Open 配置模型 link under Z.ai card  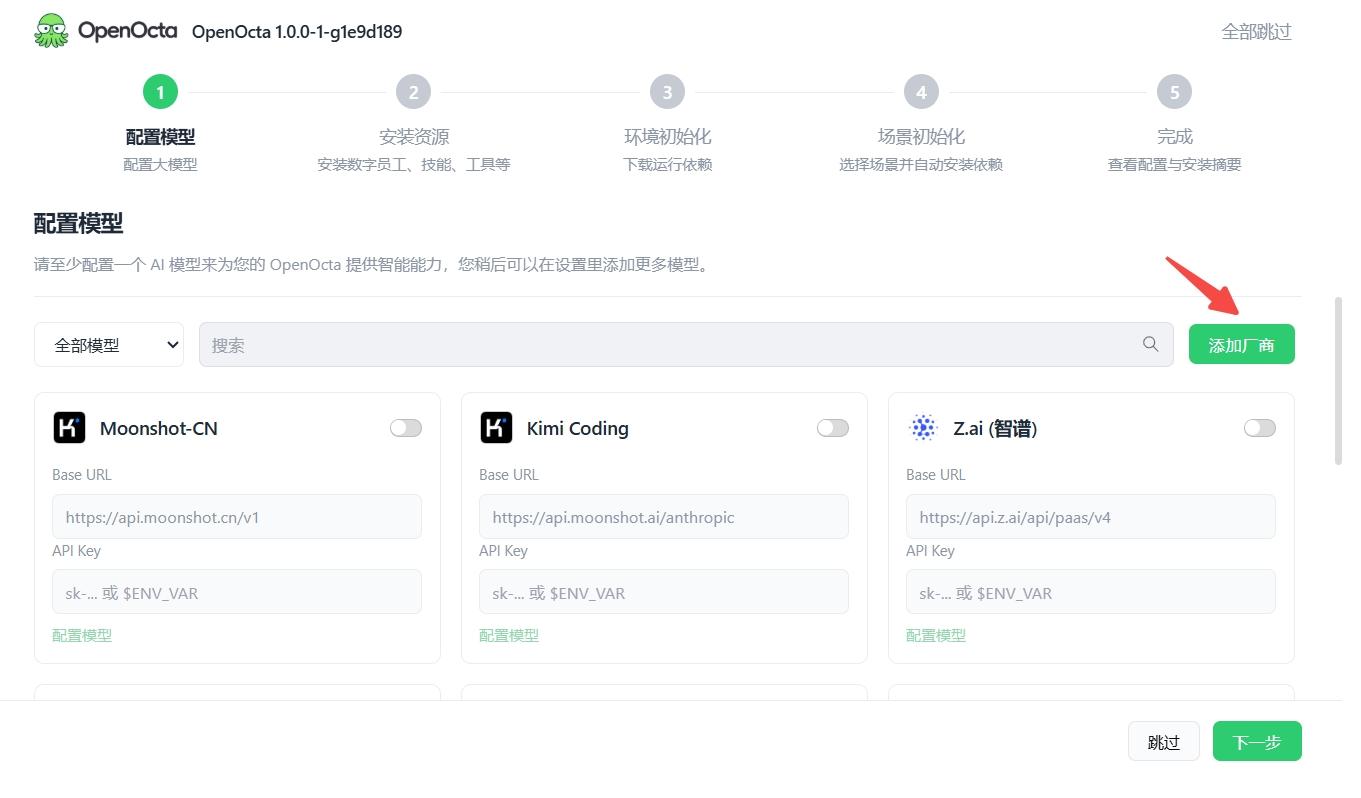click(x=936, y=635)
